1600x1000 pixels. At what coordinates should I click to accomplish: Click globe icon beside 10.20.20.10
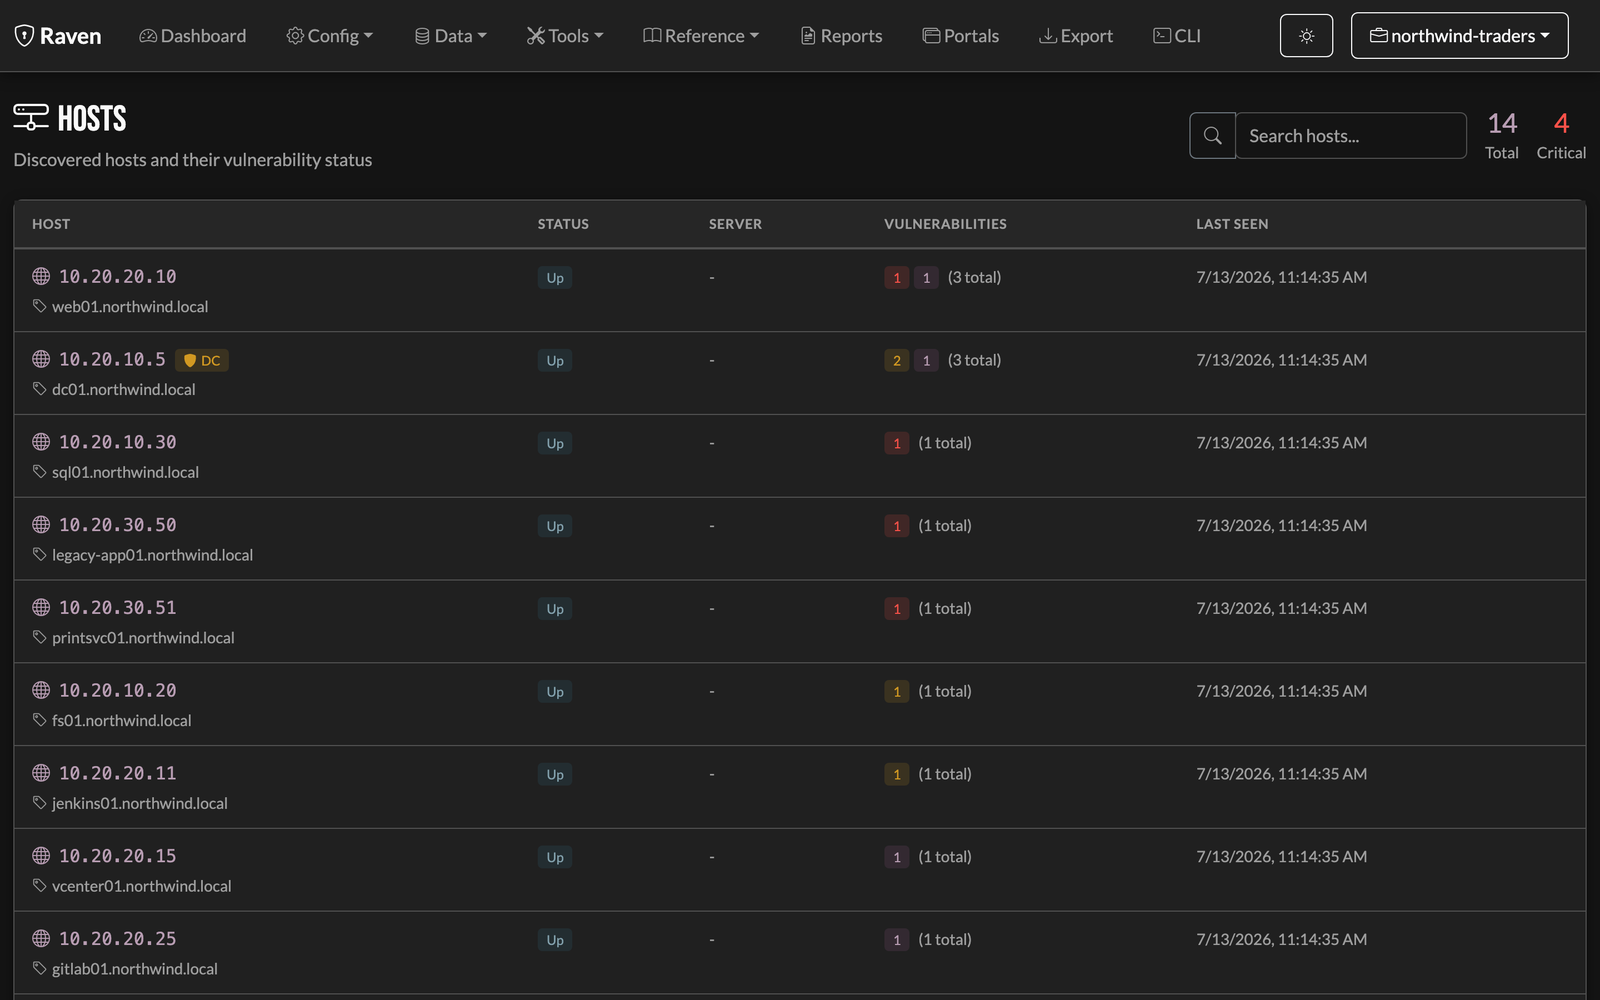pos(41,276)
